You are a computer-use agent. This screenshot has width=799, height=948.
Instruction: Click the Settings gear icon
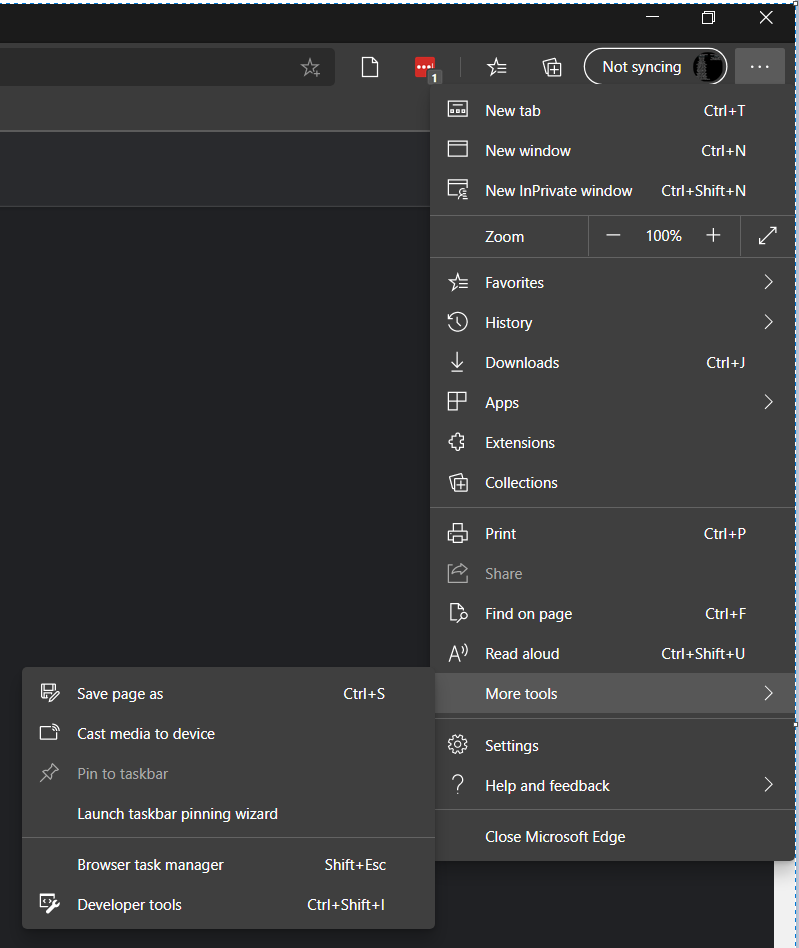(x=458, y=744)
